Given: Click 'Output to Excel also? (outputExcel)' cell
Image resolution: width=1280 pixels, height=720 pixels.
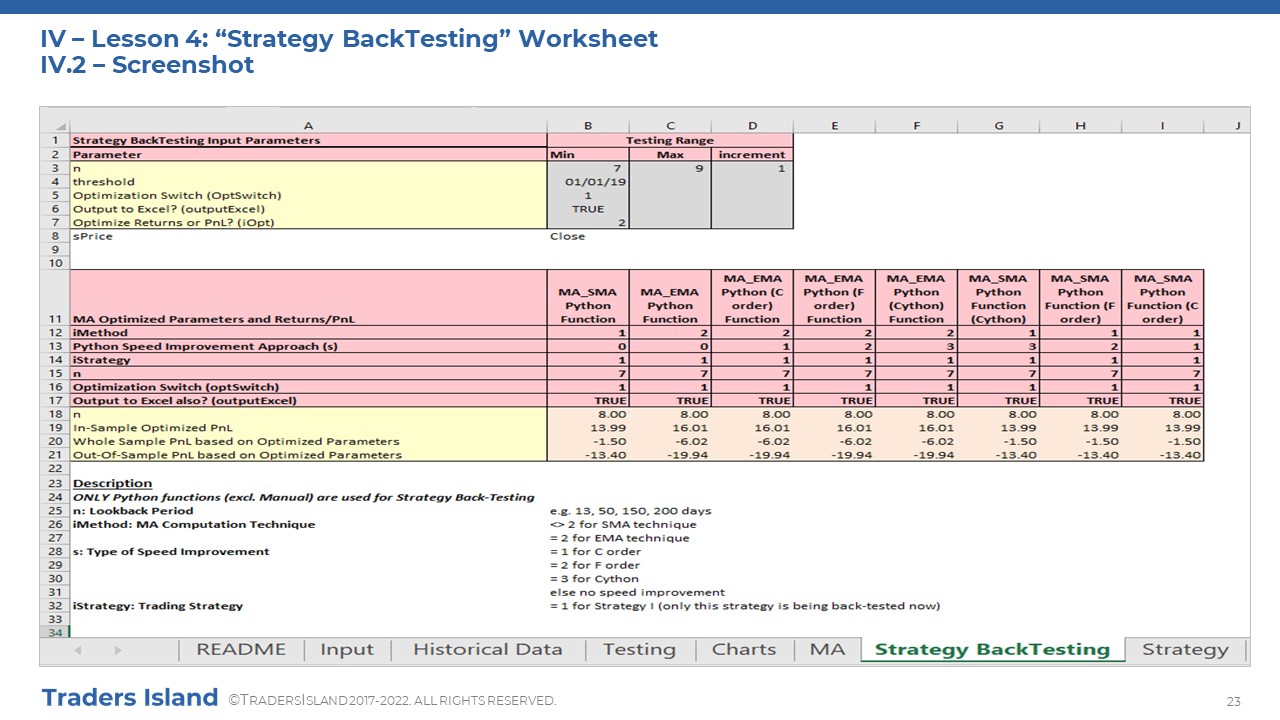Looking at the screenshot, I should pos(308,401).
